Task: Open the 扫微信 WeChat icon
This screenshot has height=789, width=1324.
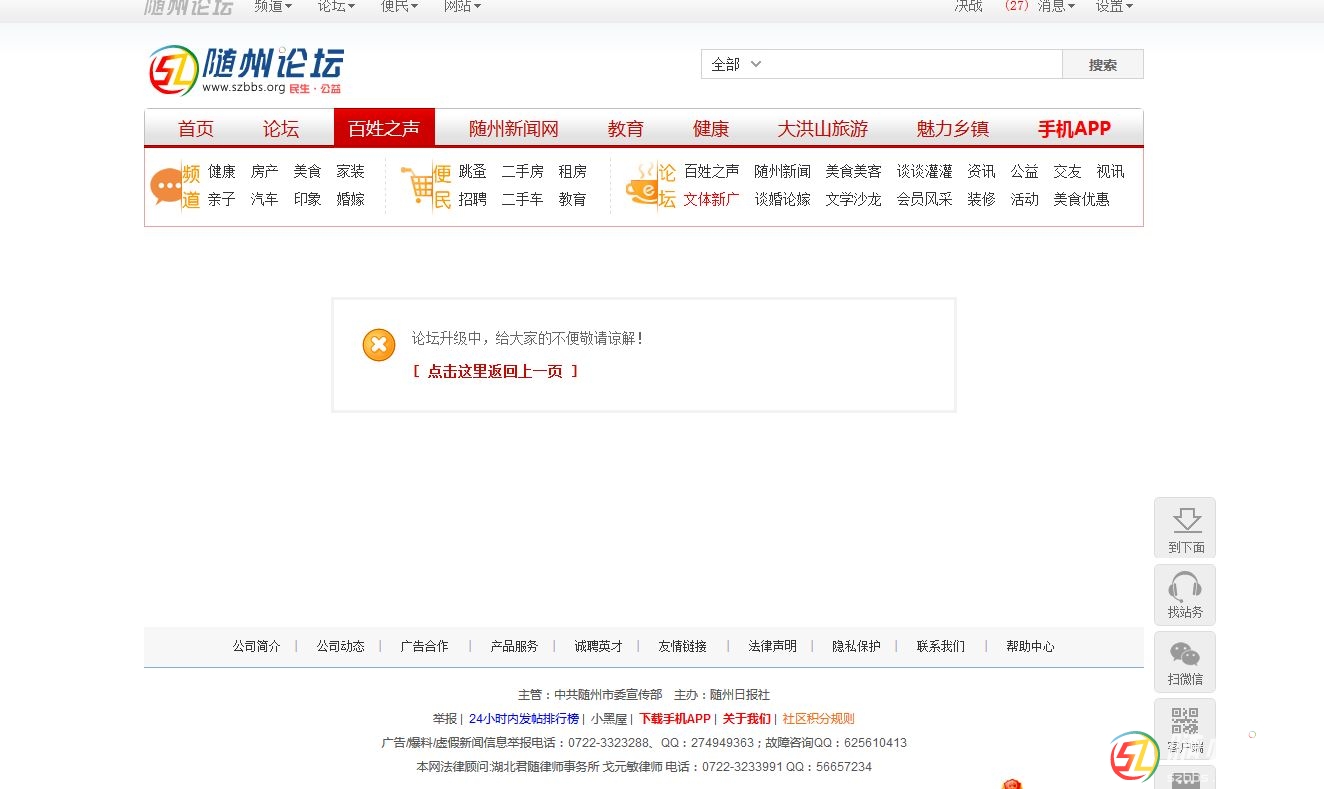Action: pyautogui.click(x=1185, y=654)
